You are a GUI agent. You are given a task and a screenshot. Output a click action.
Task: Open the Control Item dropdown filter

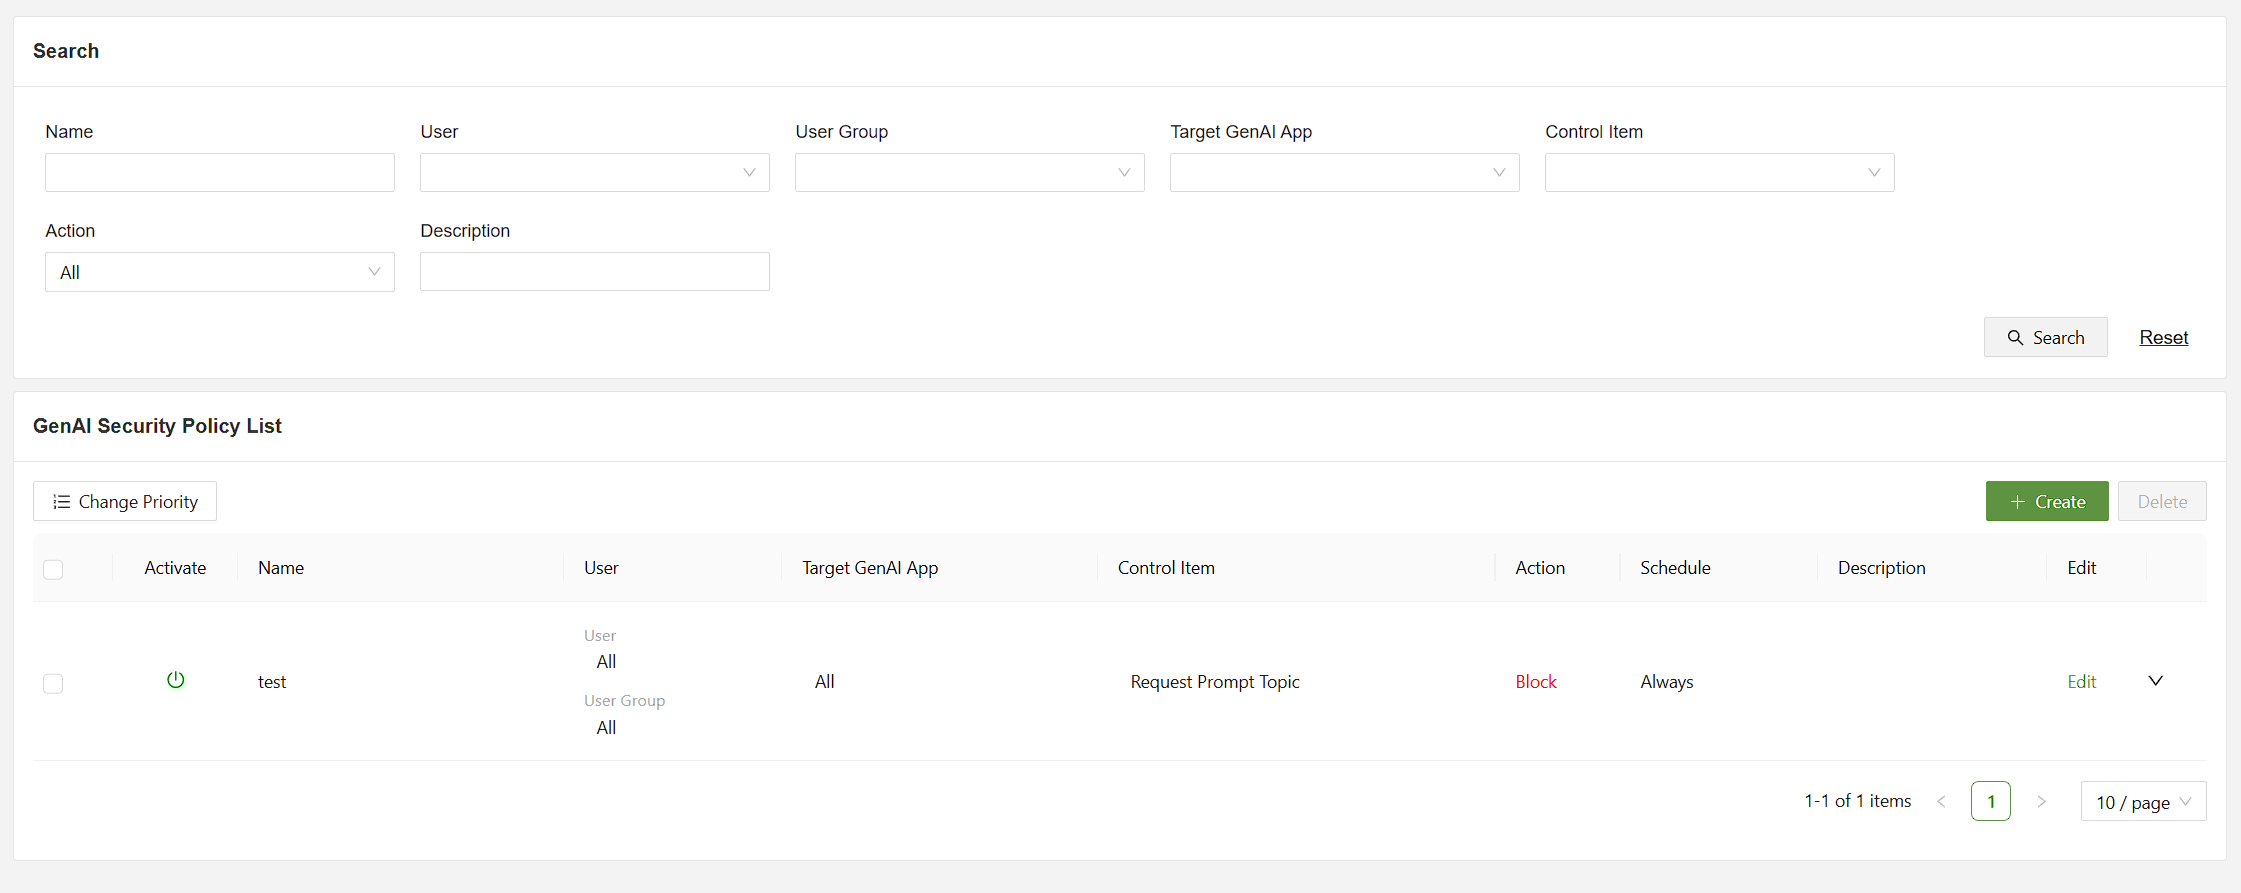click(x=1719, y=173)
